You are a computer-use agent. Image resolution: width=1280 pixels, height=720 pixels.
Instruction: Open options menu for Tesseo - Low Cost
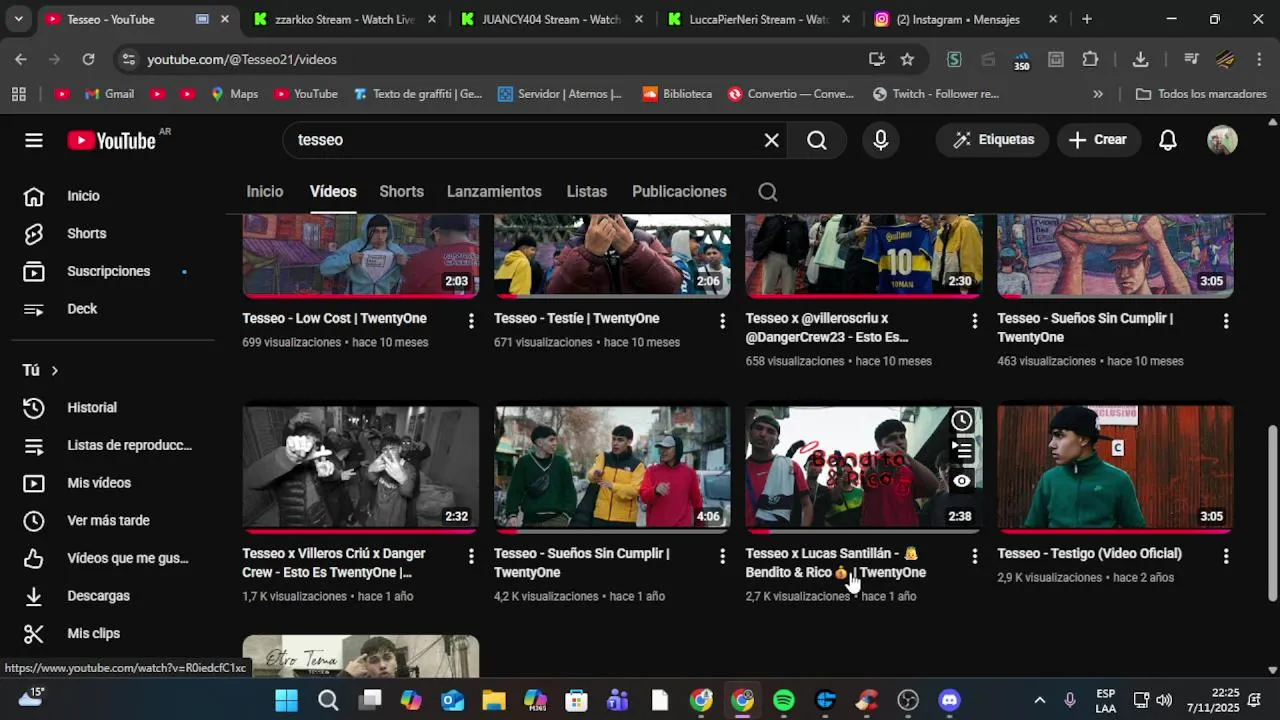tap(470, 320)
